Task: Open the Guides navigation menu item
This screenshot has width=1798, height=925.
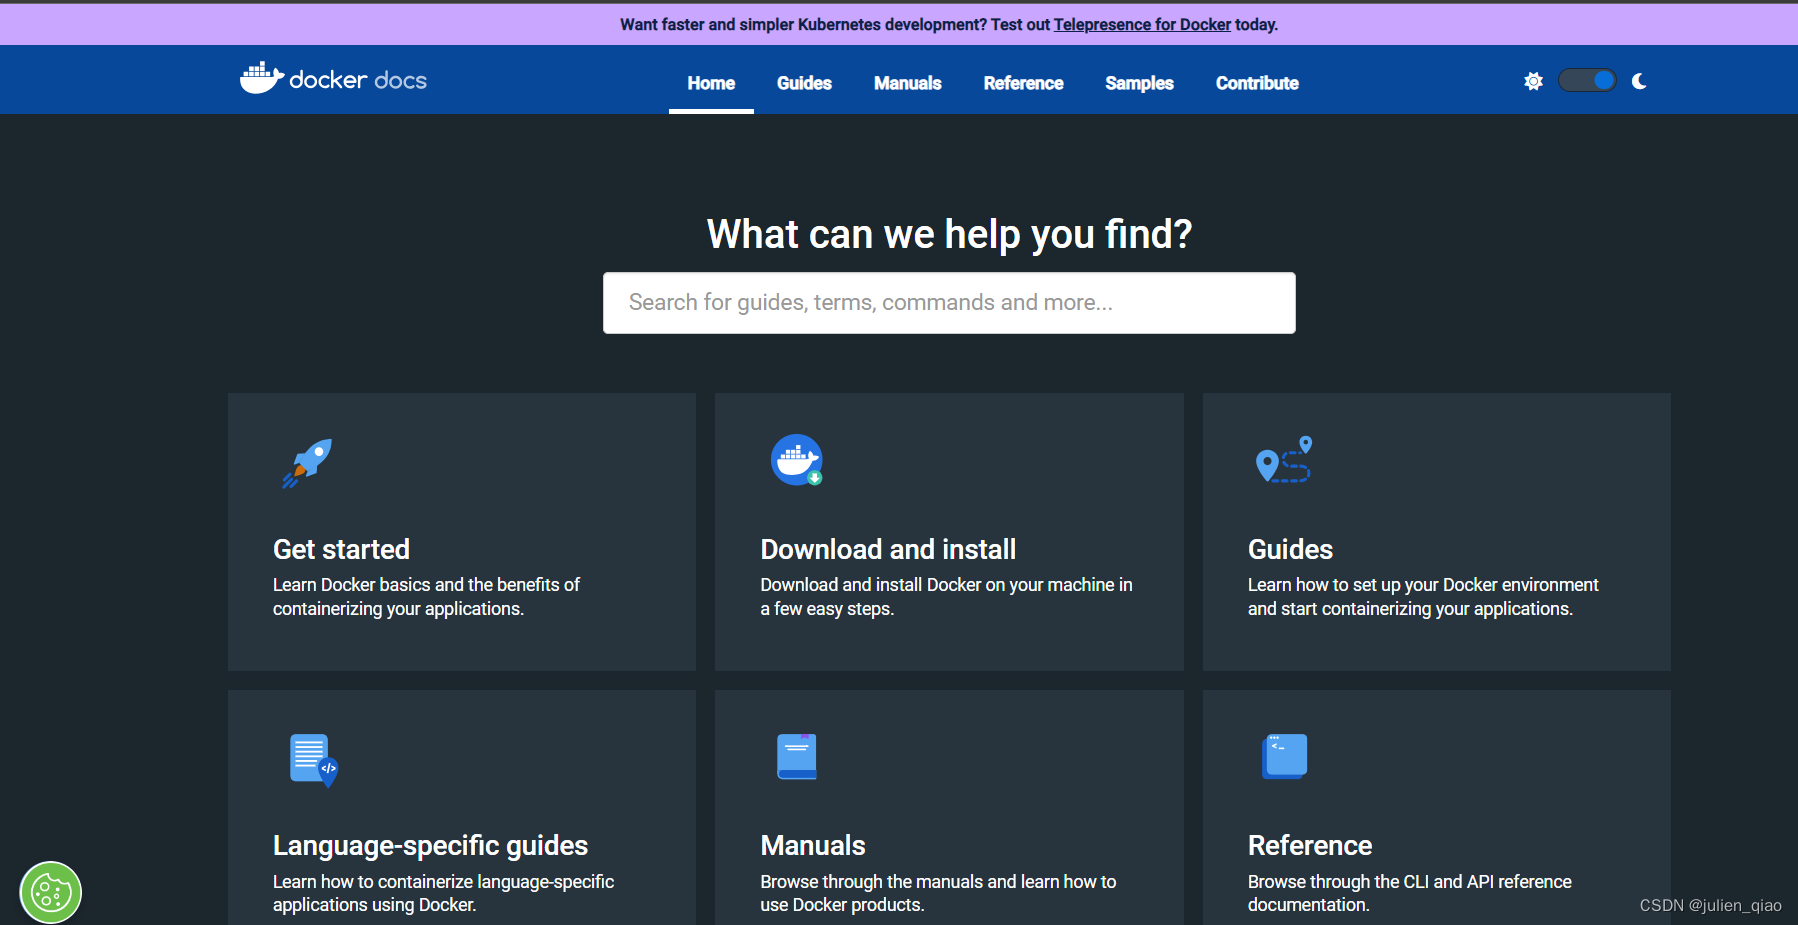Action: tap(804, 83)
